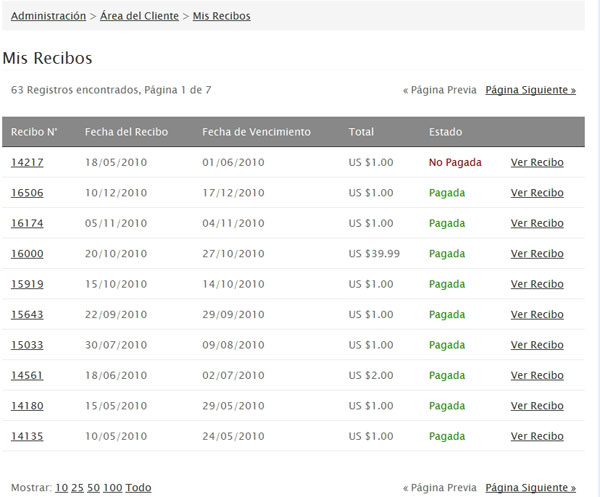The width and height of the screenshot is (600, 497).
Task: Click receipt date 18/05/2010
Action: (116, 163)
